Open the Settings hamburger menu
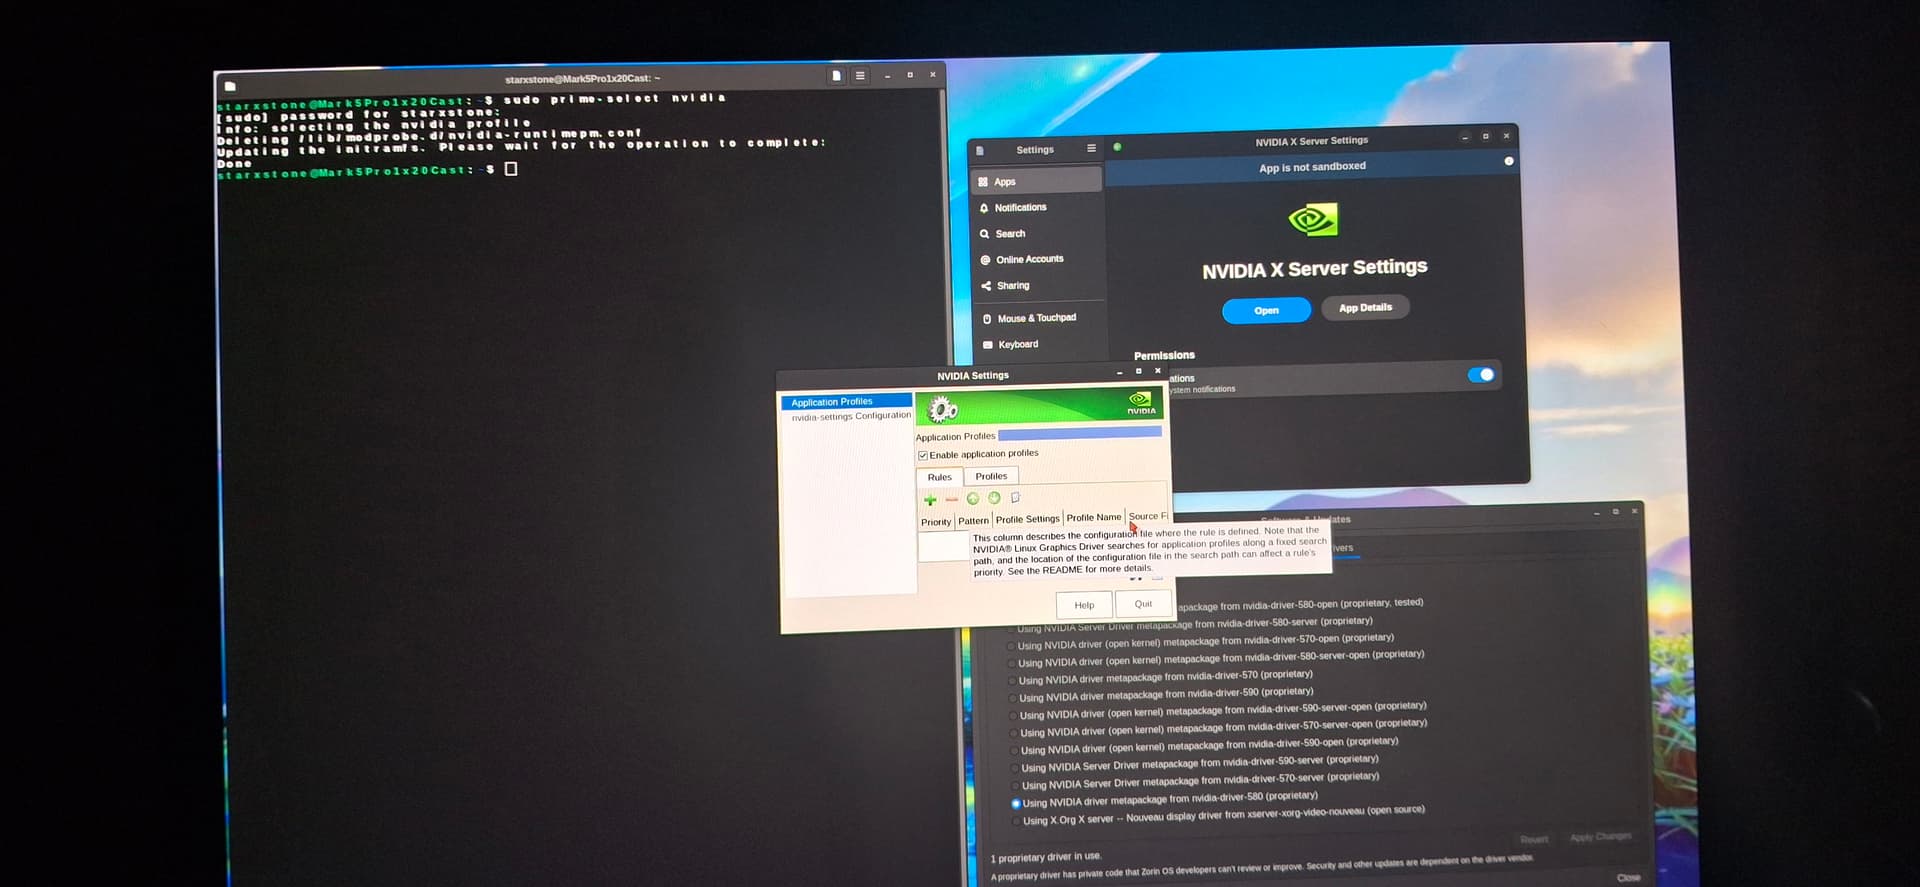The height and width of the screenshot is (887, 1920). click(1091, 148)
